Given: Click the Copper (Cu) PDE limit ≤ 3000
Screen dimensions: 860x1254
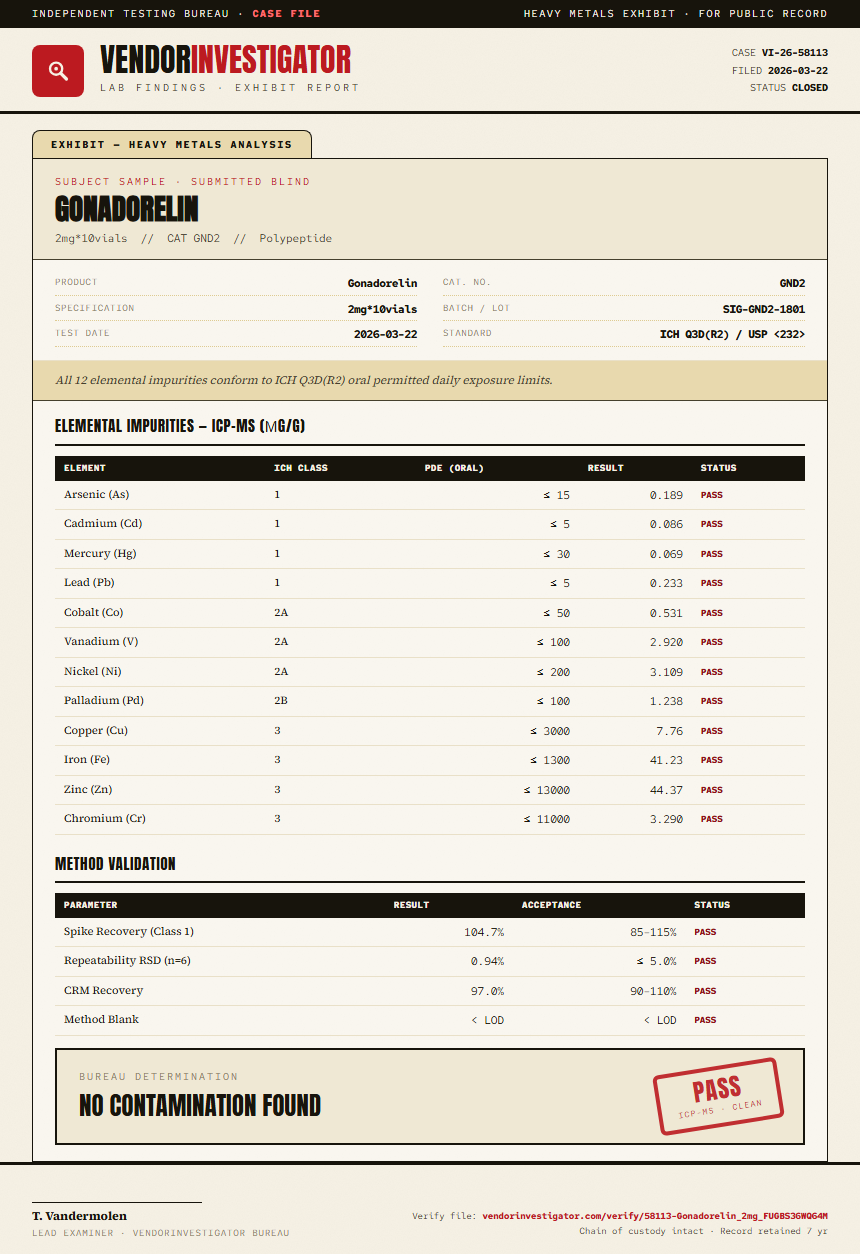Looking at the screenshot, I should point(550,731).
